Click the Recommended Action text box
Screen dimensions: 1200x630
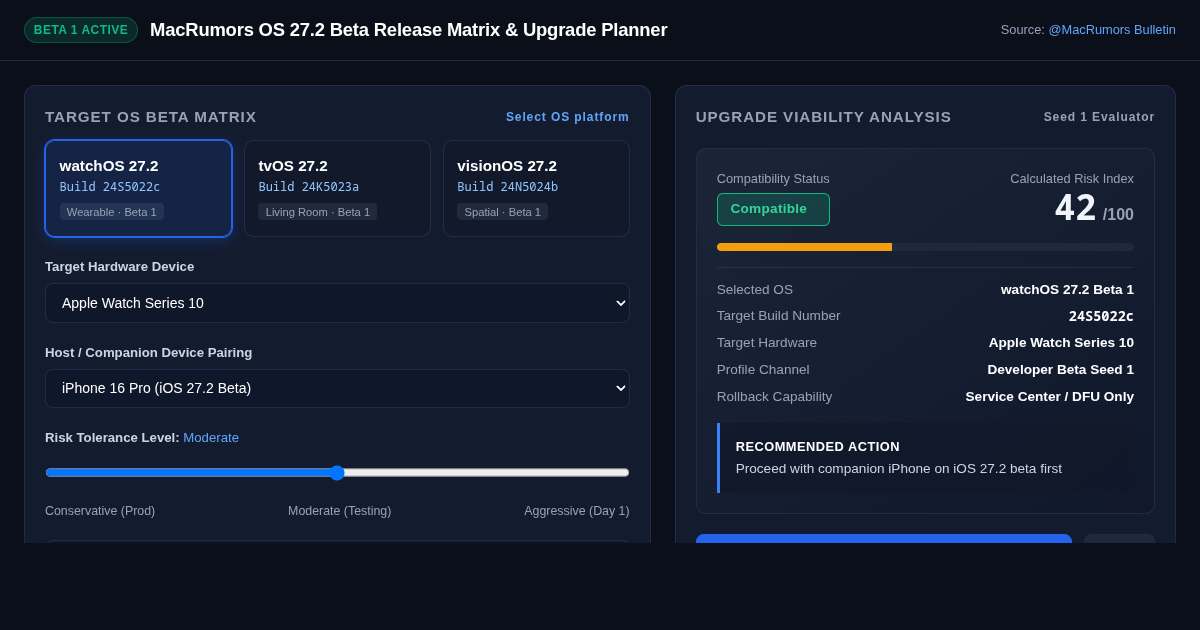(925, 458)
